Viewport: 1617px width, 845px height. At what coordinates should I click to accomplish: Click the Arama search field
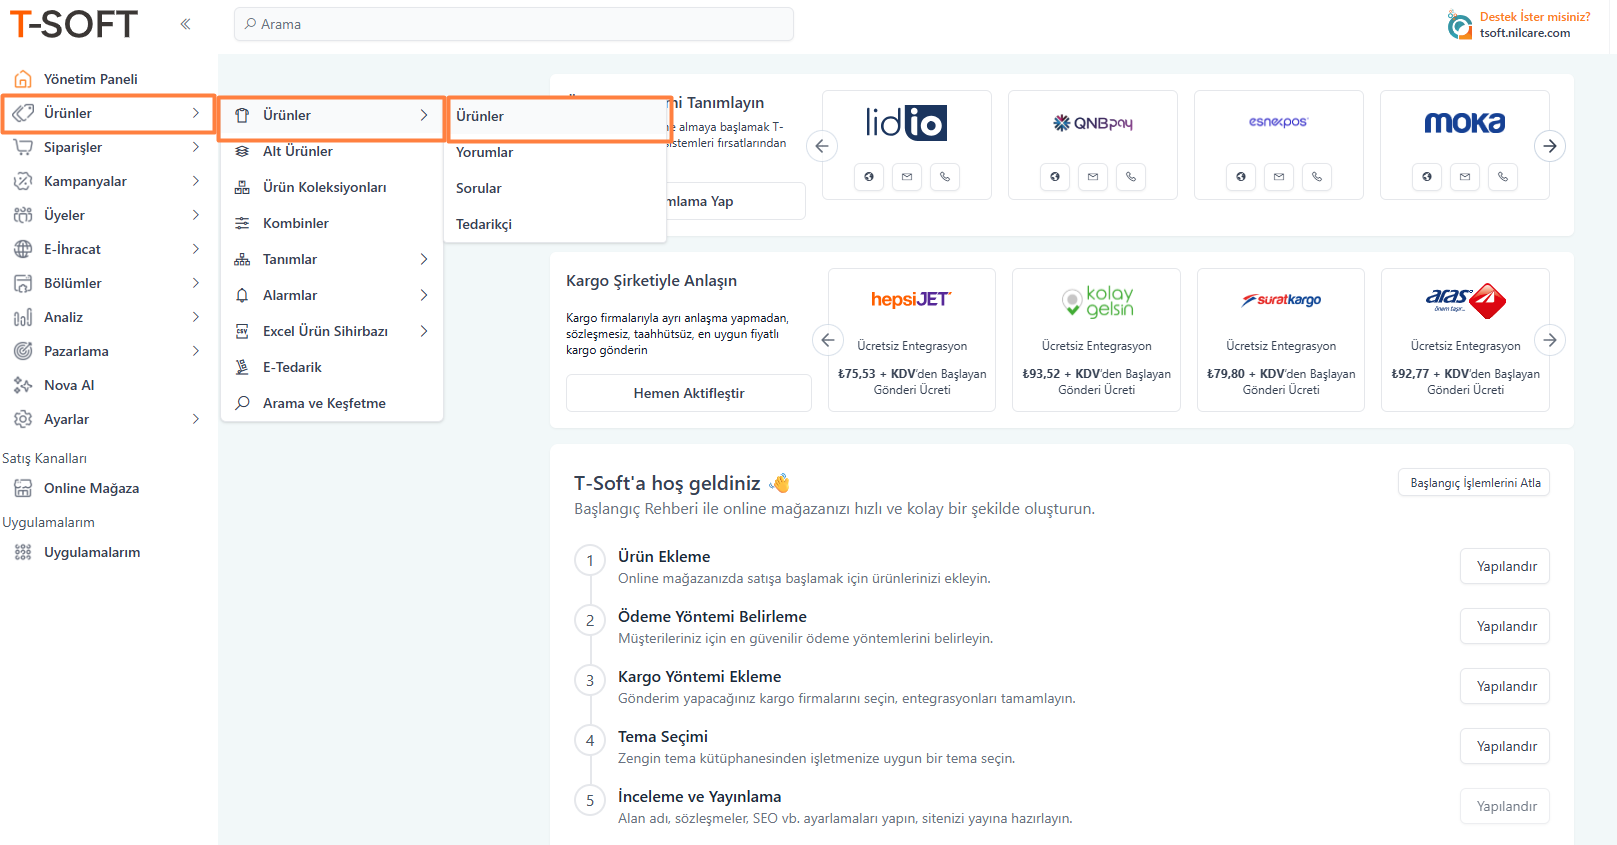click(x=514, y=24)
